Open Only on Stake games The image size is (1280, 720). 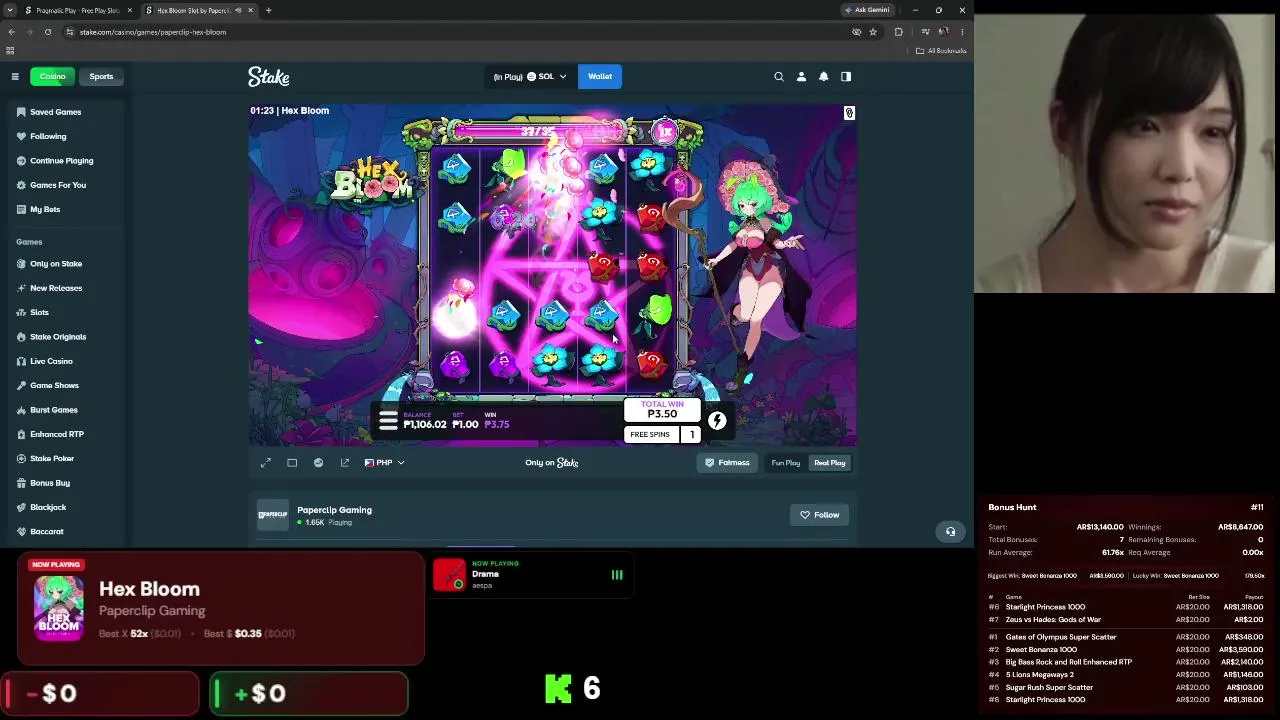pos(56,264)
